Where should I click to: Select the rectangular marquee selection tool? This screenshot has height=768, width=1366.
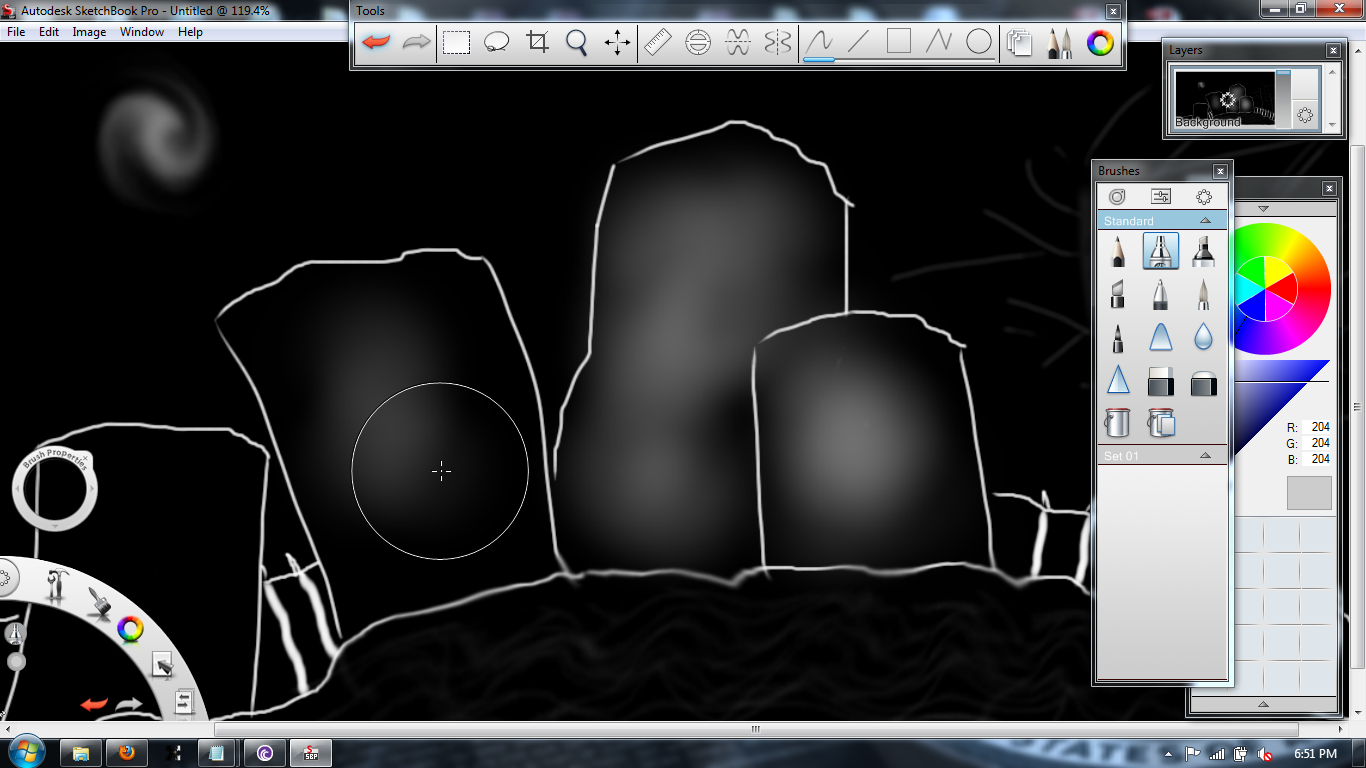[x=457, y=42]
